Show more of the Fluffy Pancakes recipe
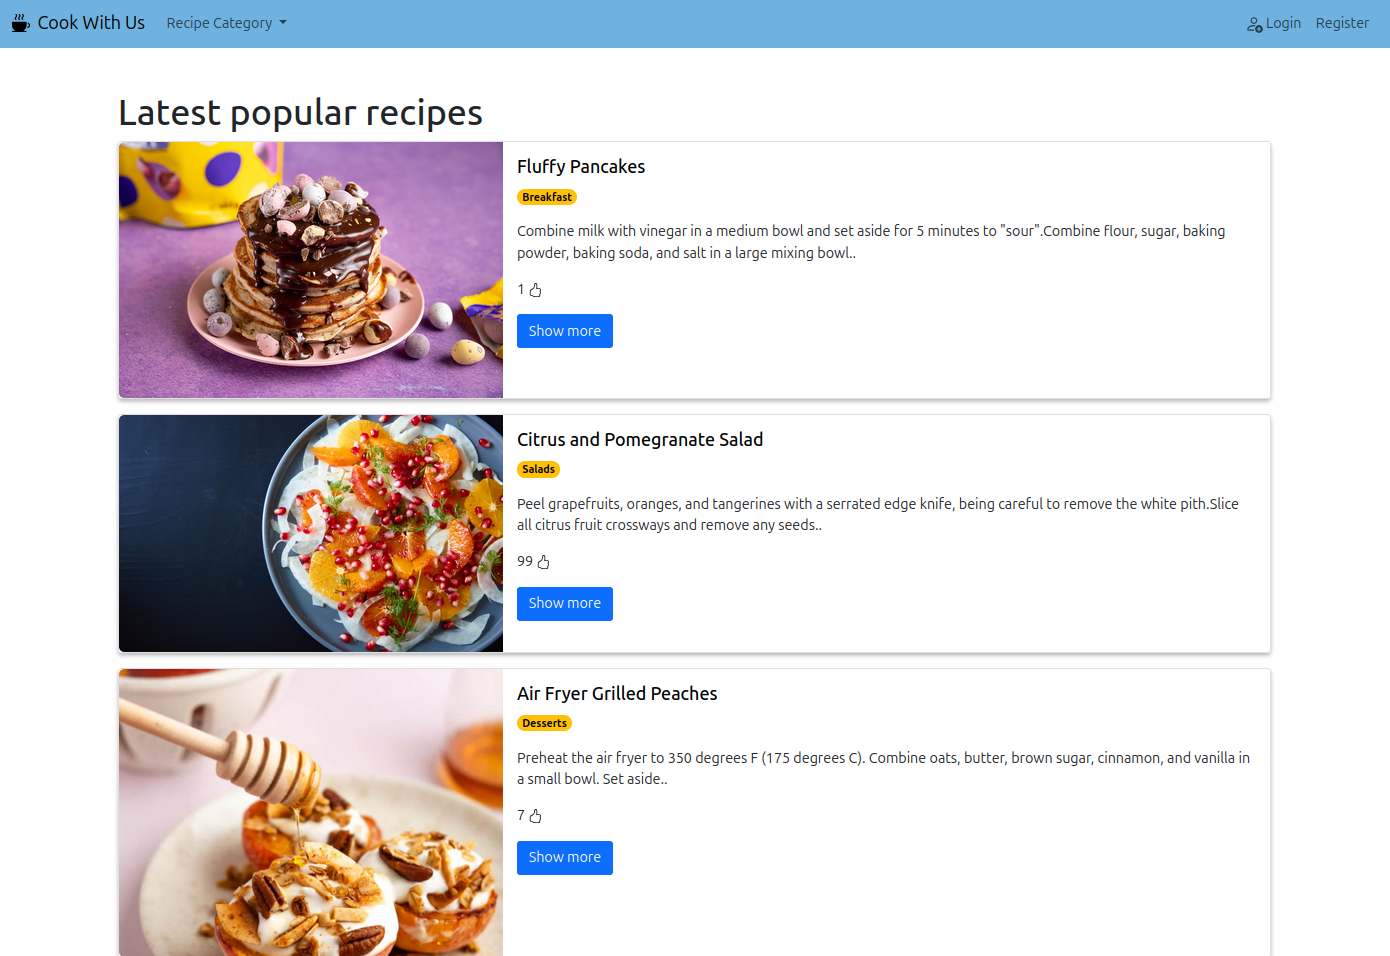 click(564, 331)
